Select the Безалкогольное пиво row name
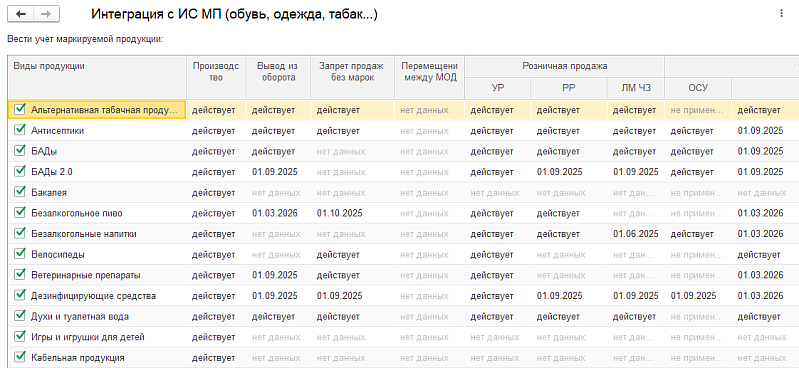Image resolution: width=799 pixels, height=368 pixels. [77, 213]
